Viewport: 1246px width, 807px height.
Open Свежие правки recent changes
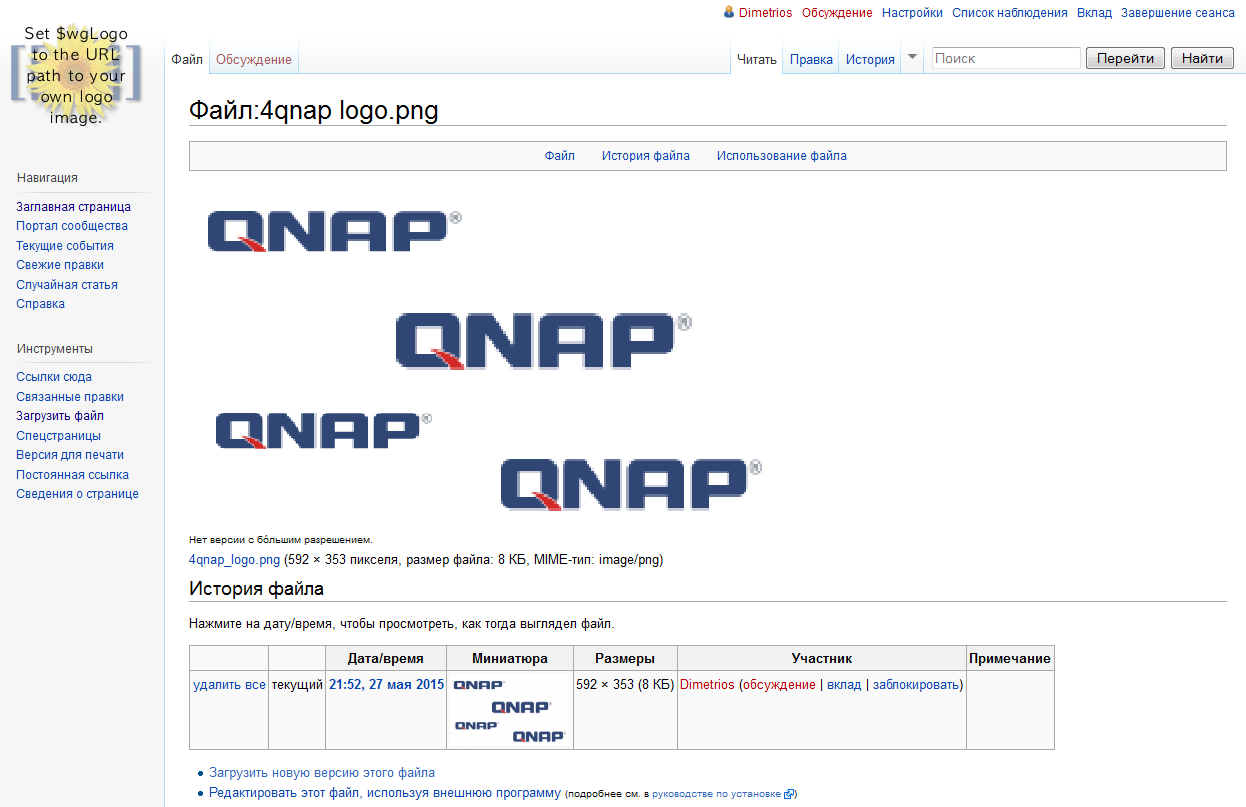[x=60, y=265]
